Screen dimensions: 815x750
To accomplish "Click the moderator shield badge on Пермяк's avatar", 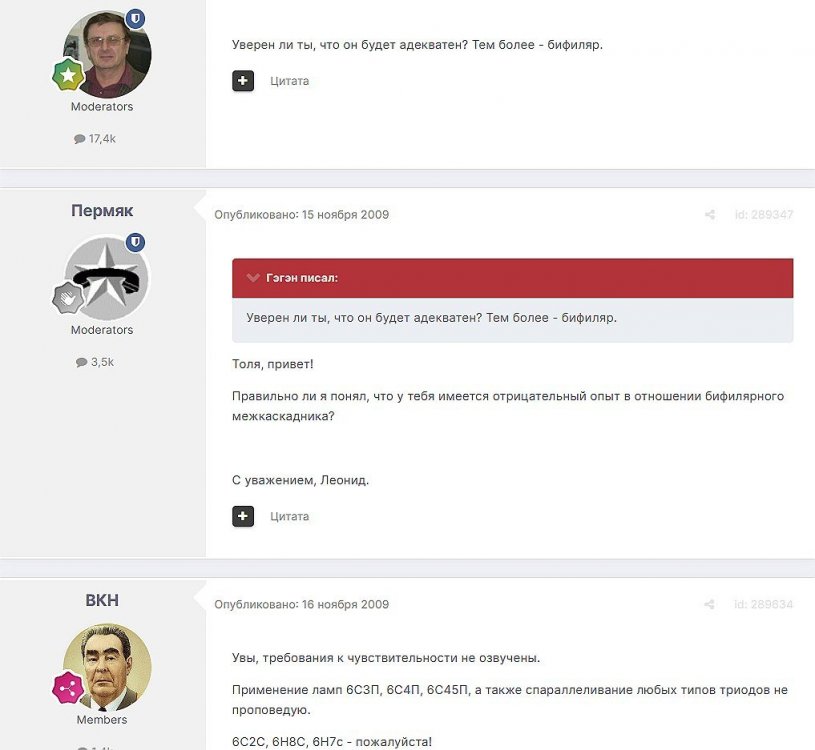I will (136, 242).
